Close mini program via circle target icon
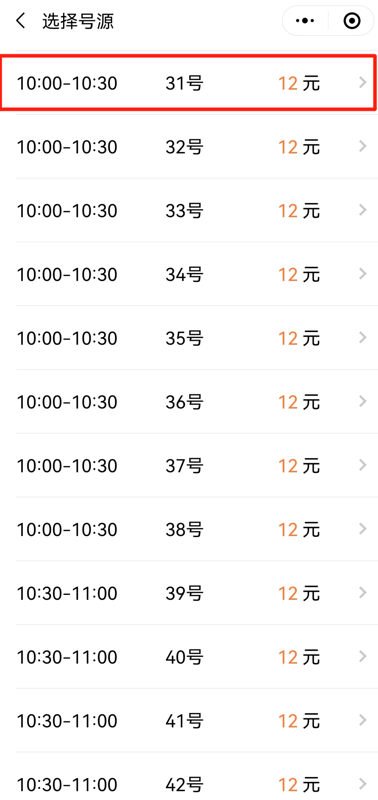The width and height of the screenshot is (378, 800). coord(352,21)
